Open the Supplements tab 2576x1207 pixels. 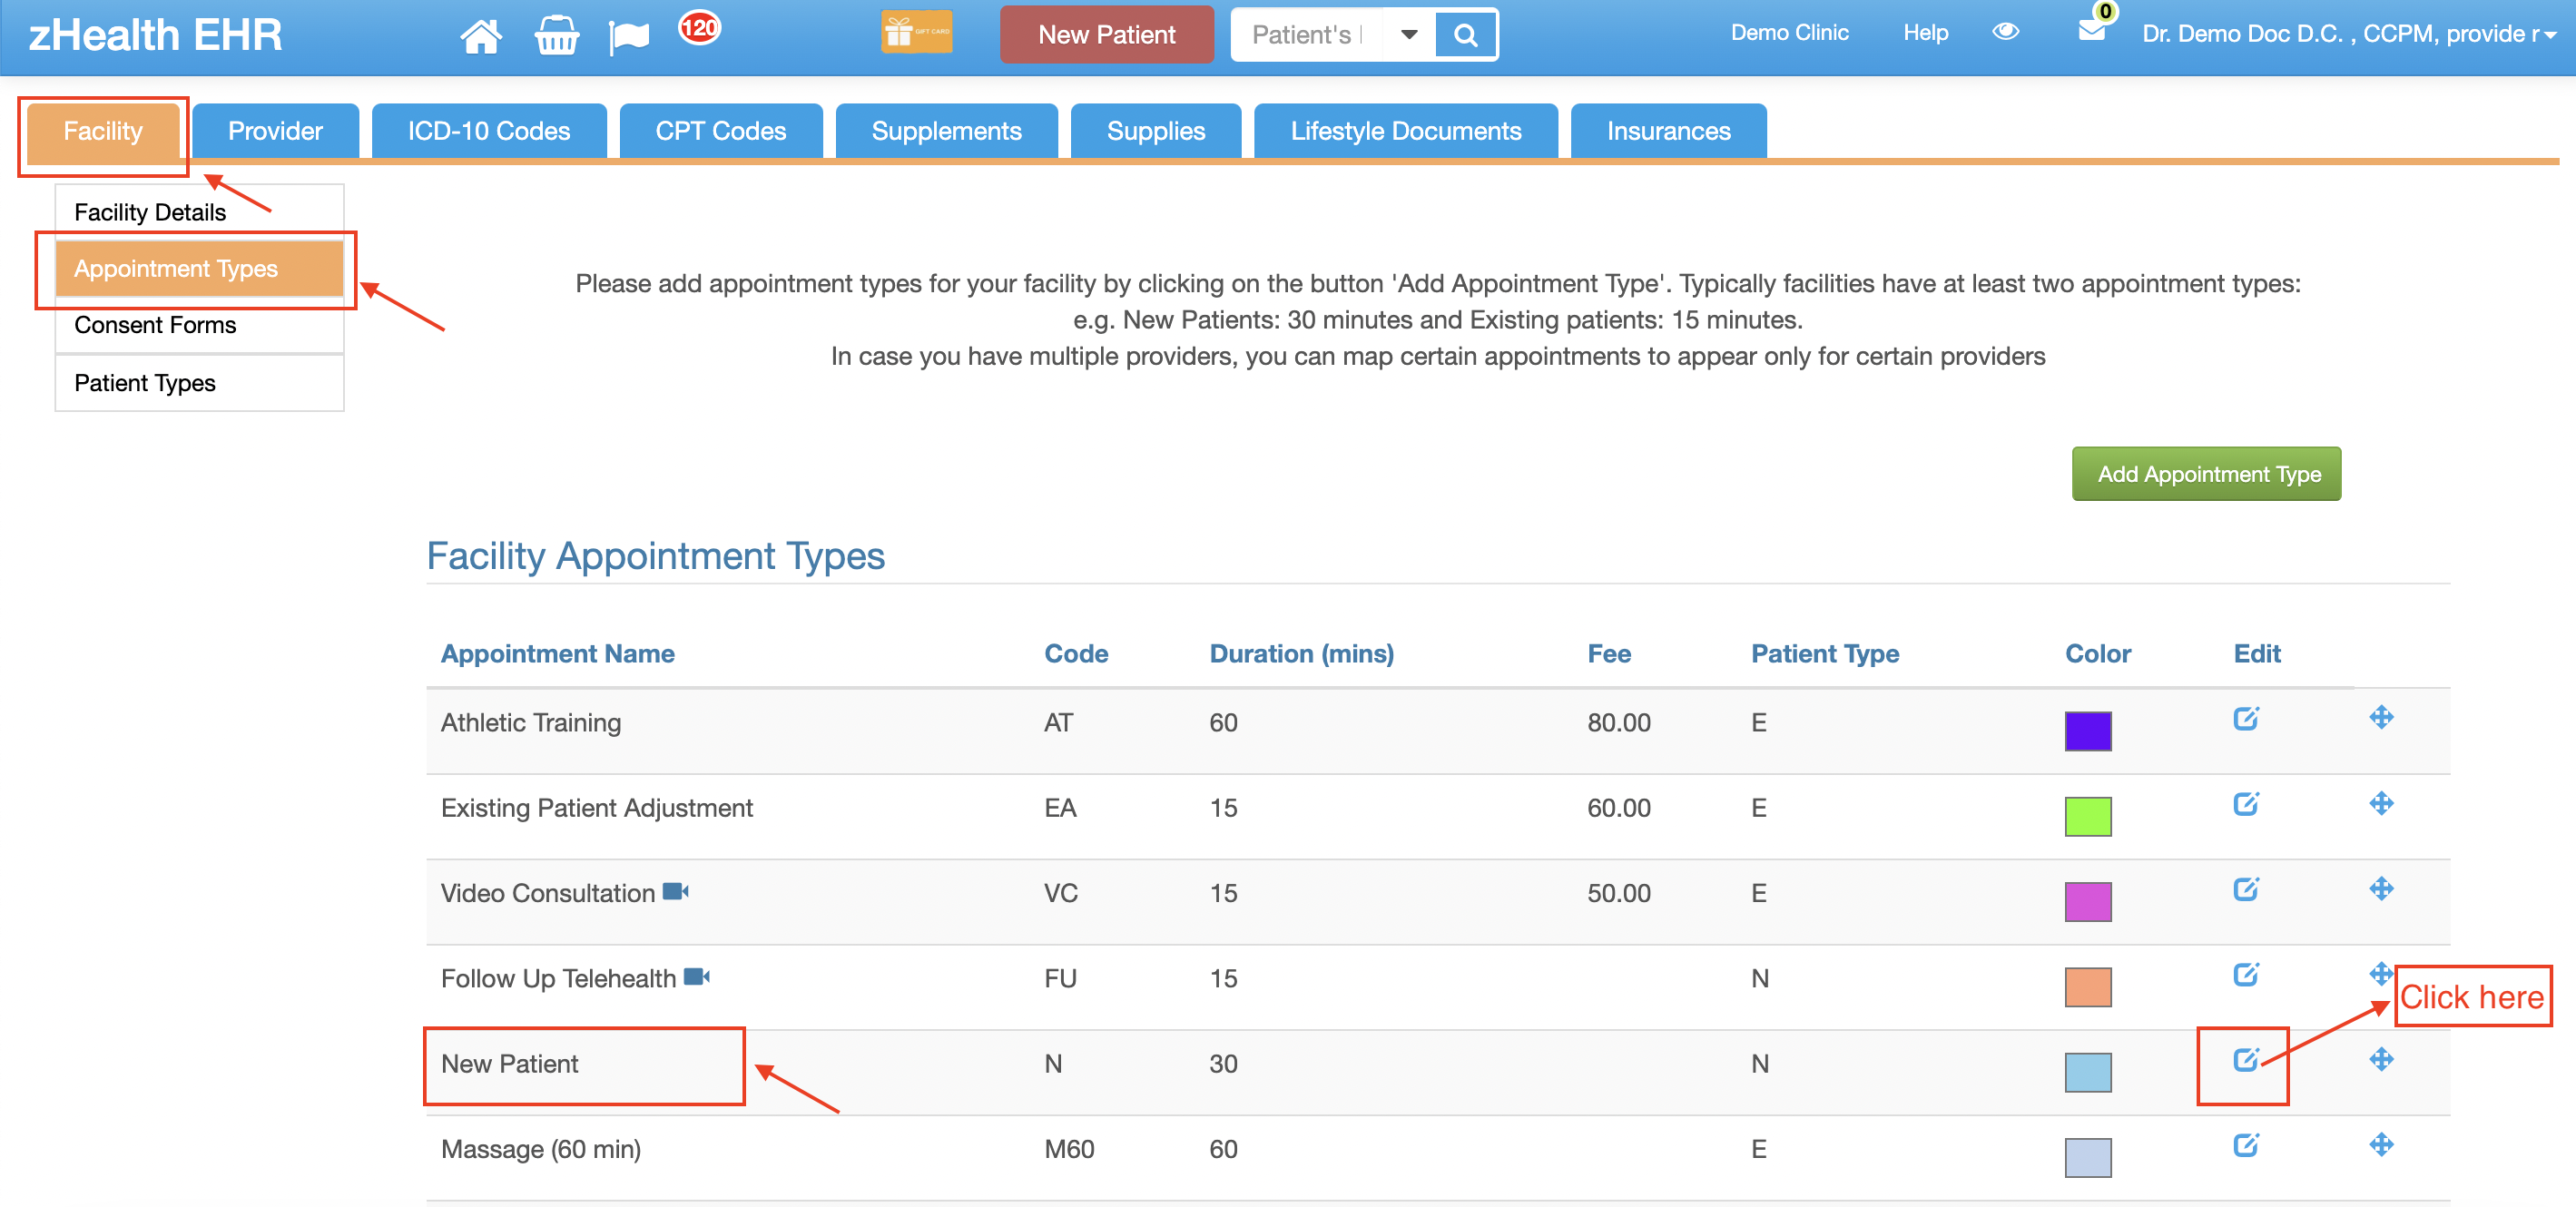point(946,131)
